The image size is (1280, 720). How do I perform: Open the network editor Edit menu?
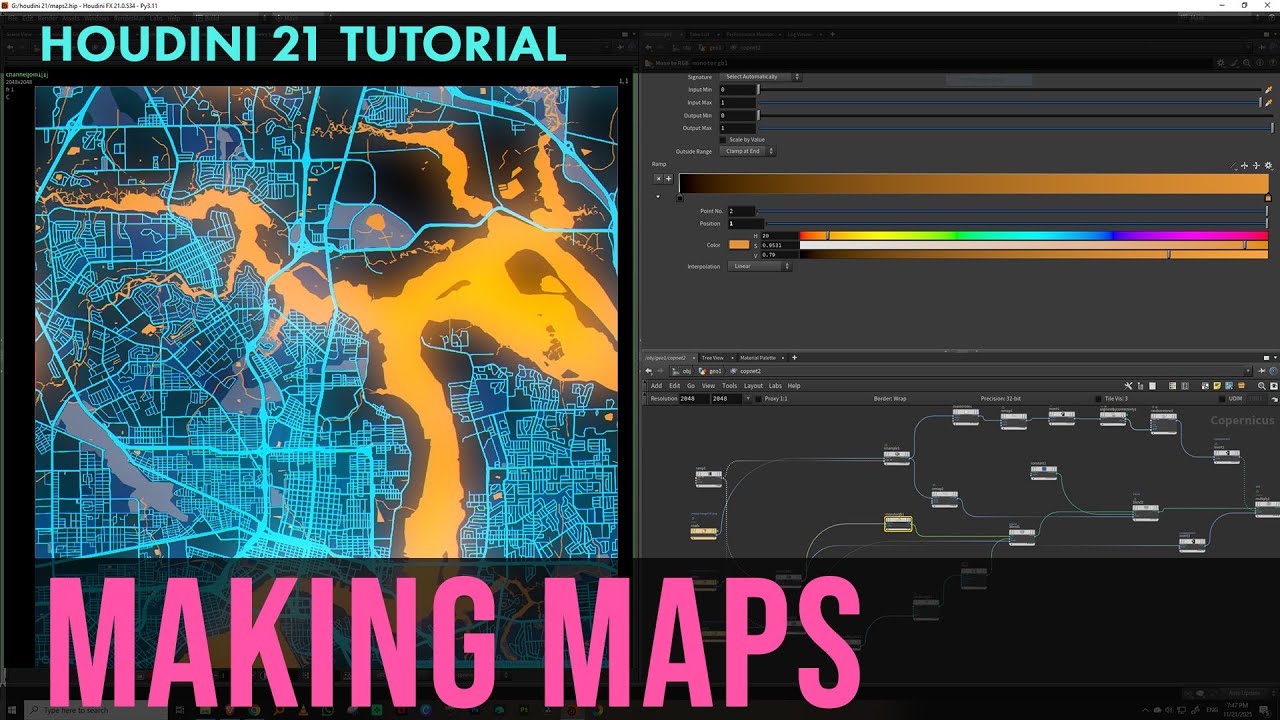coord(674,386)
